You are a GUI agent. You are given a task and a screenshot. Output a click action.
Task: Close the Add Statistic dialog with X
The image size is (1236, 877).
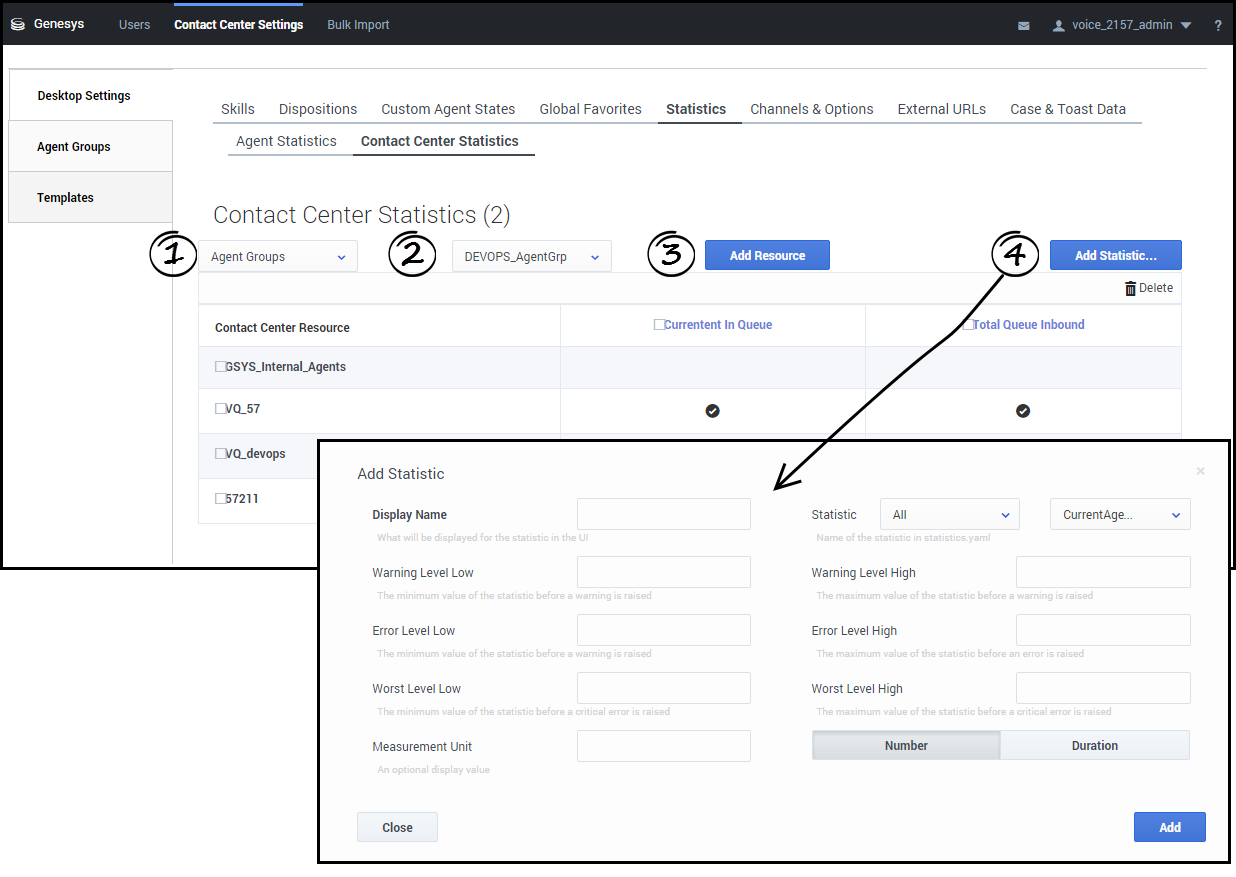coord(1201,471)
